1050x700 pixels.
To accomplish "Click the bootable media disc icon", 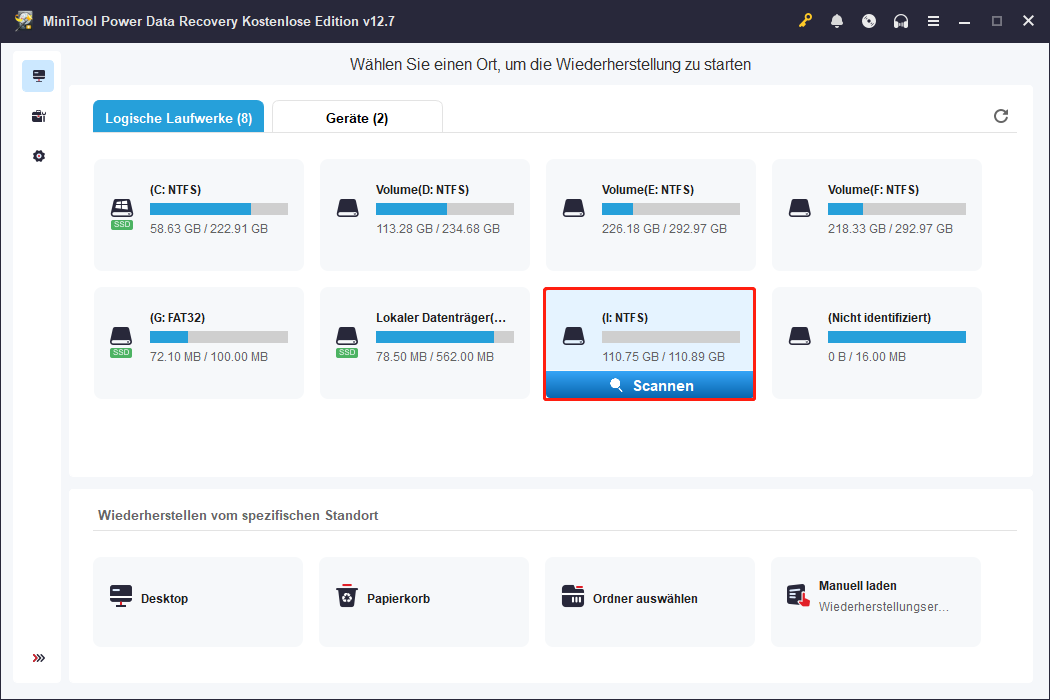I will [x=869, y=20].
